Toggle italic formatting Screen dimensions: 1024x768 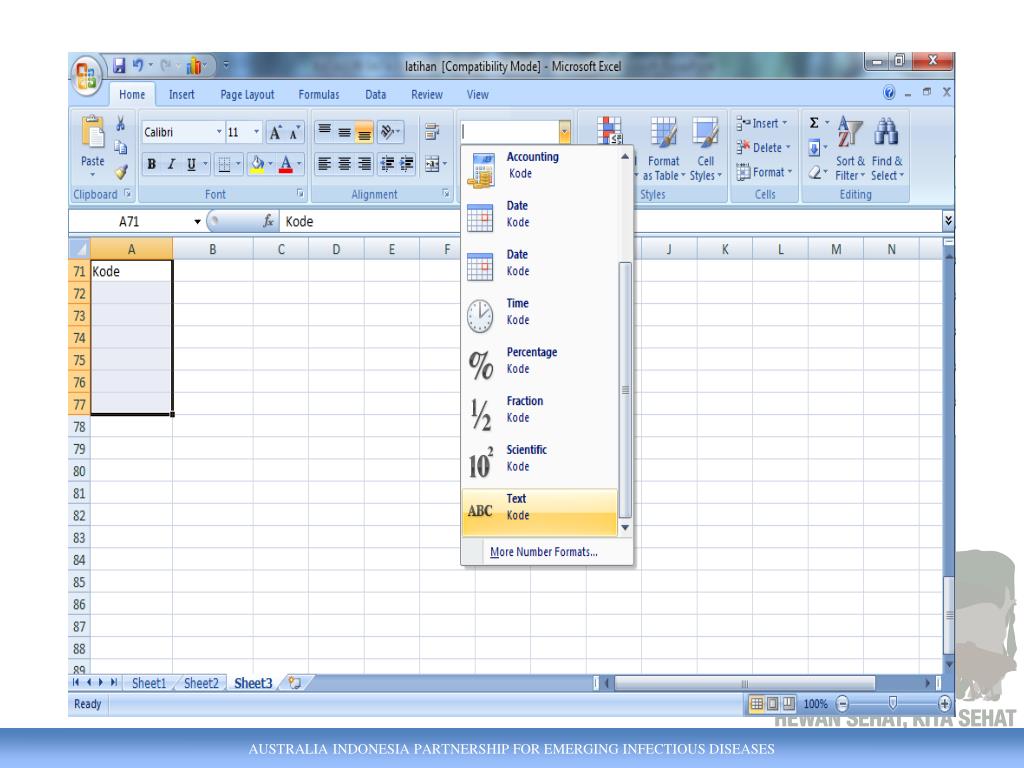[171, 164]
